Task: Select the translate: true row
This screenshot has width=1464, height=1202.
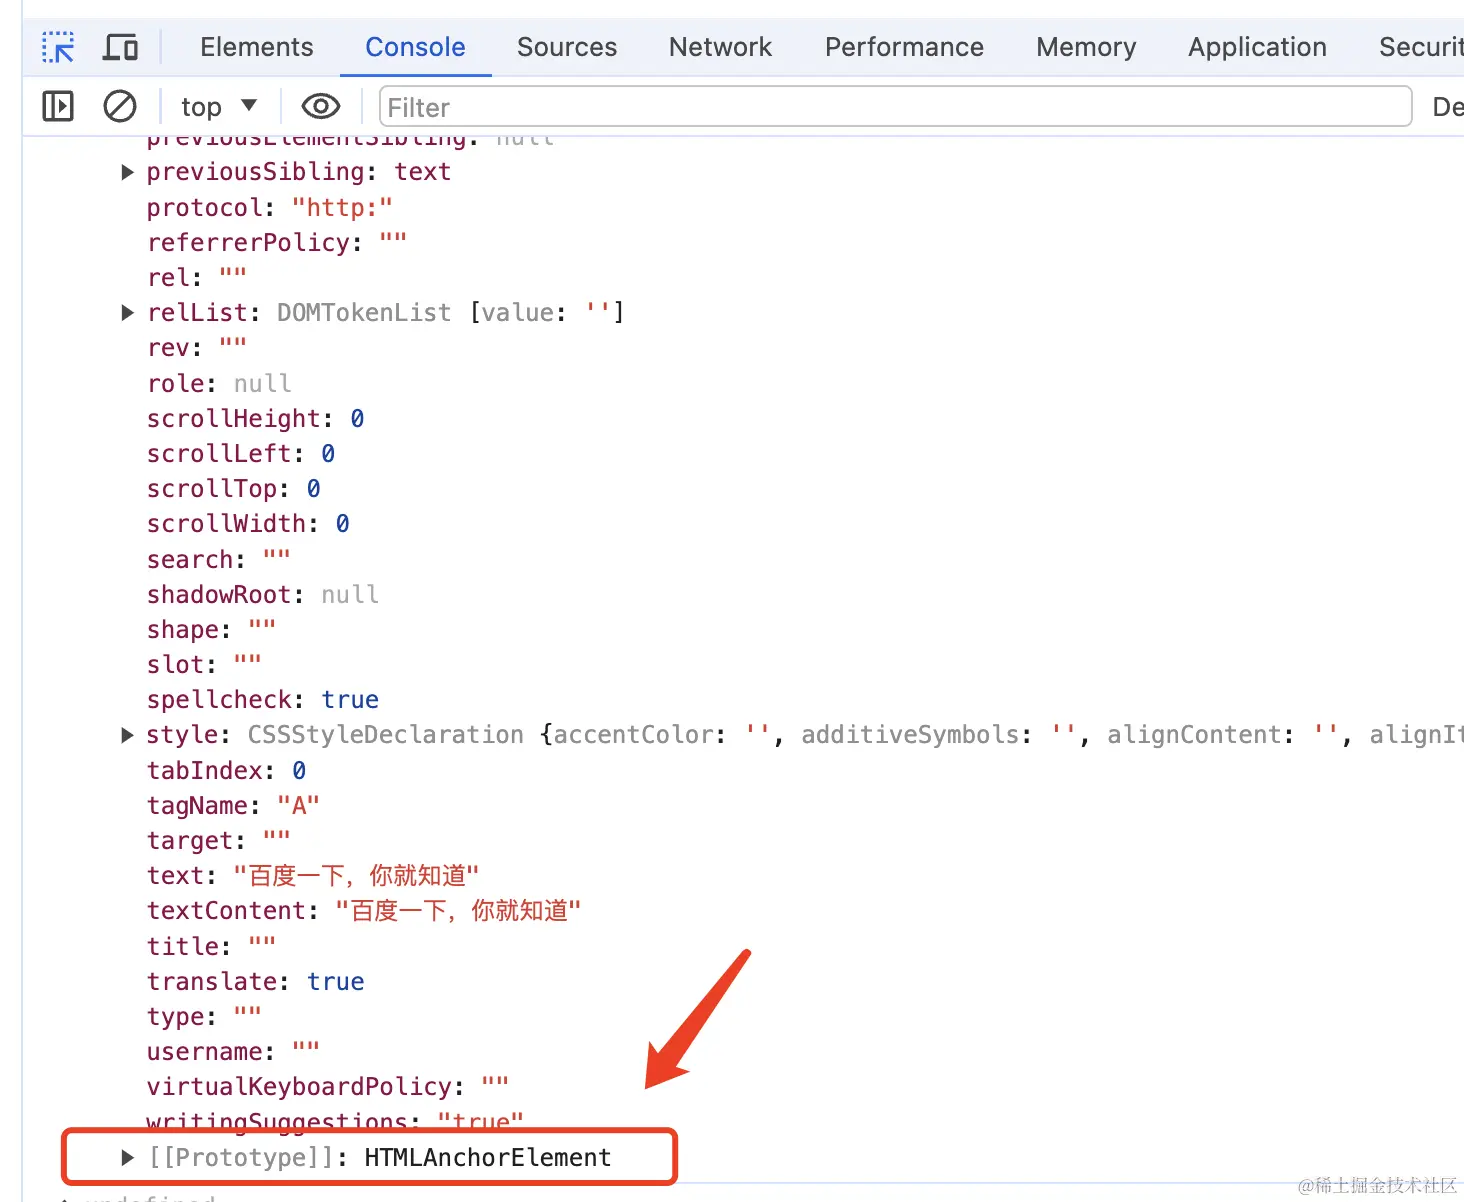Action: 256,981
